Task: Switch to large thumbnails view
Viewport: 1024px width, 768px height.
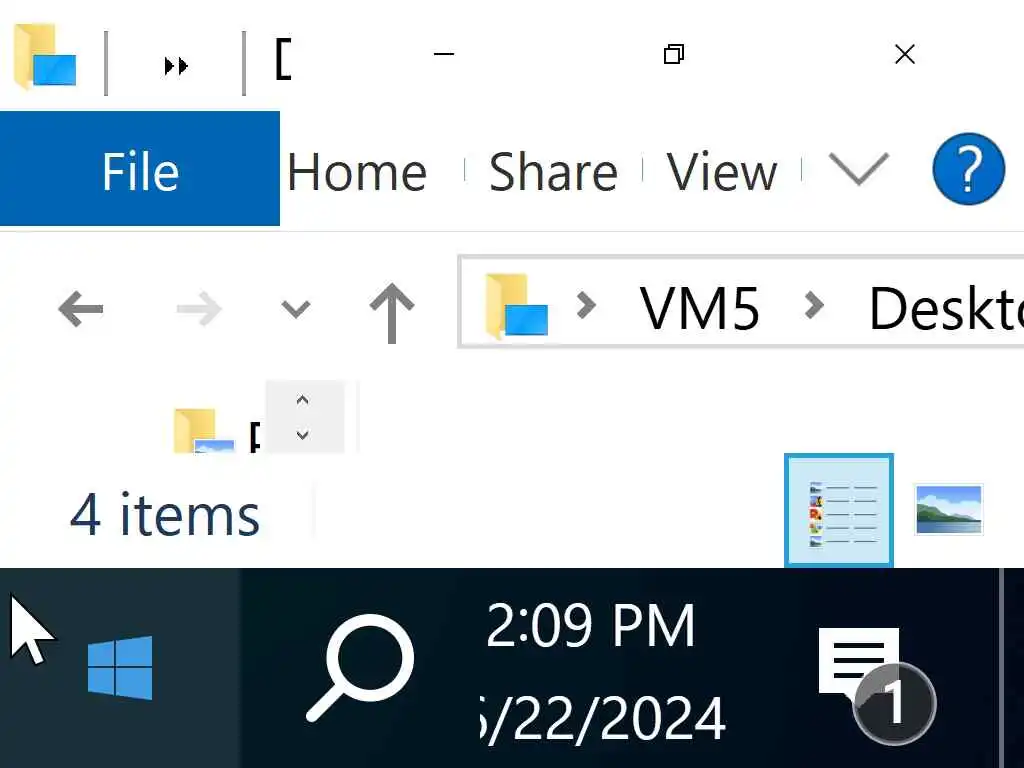Action: point(949,509)
